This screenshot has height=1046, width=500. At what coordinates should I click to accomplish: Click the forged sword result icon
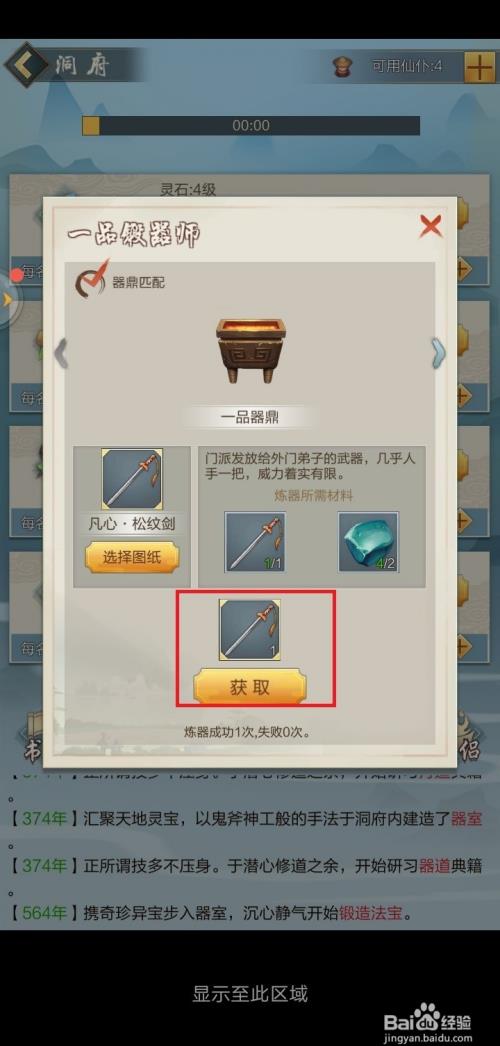click(250, 630)
